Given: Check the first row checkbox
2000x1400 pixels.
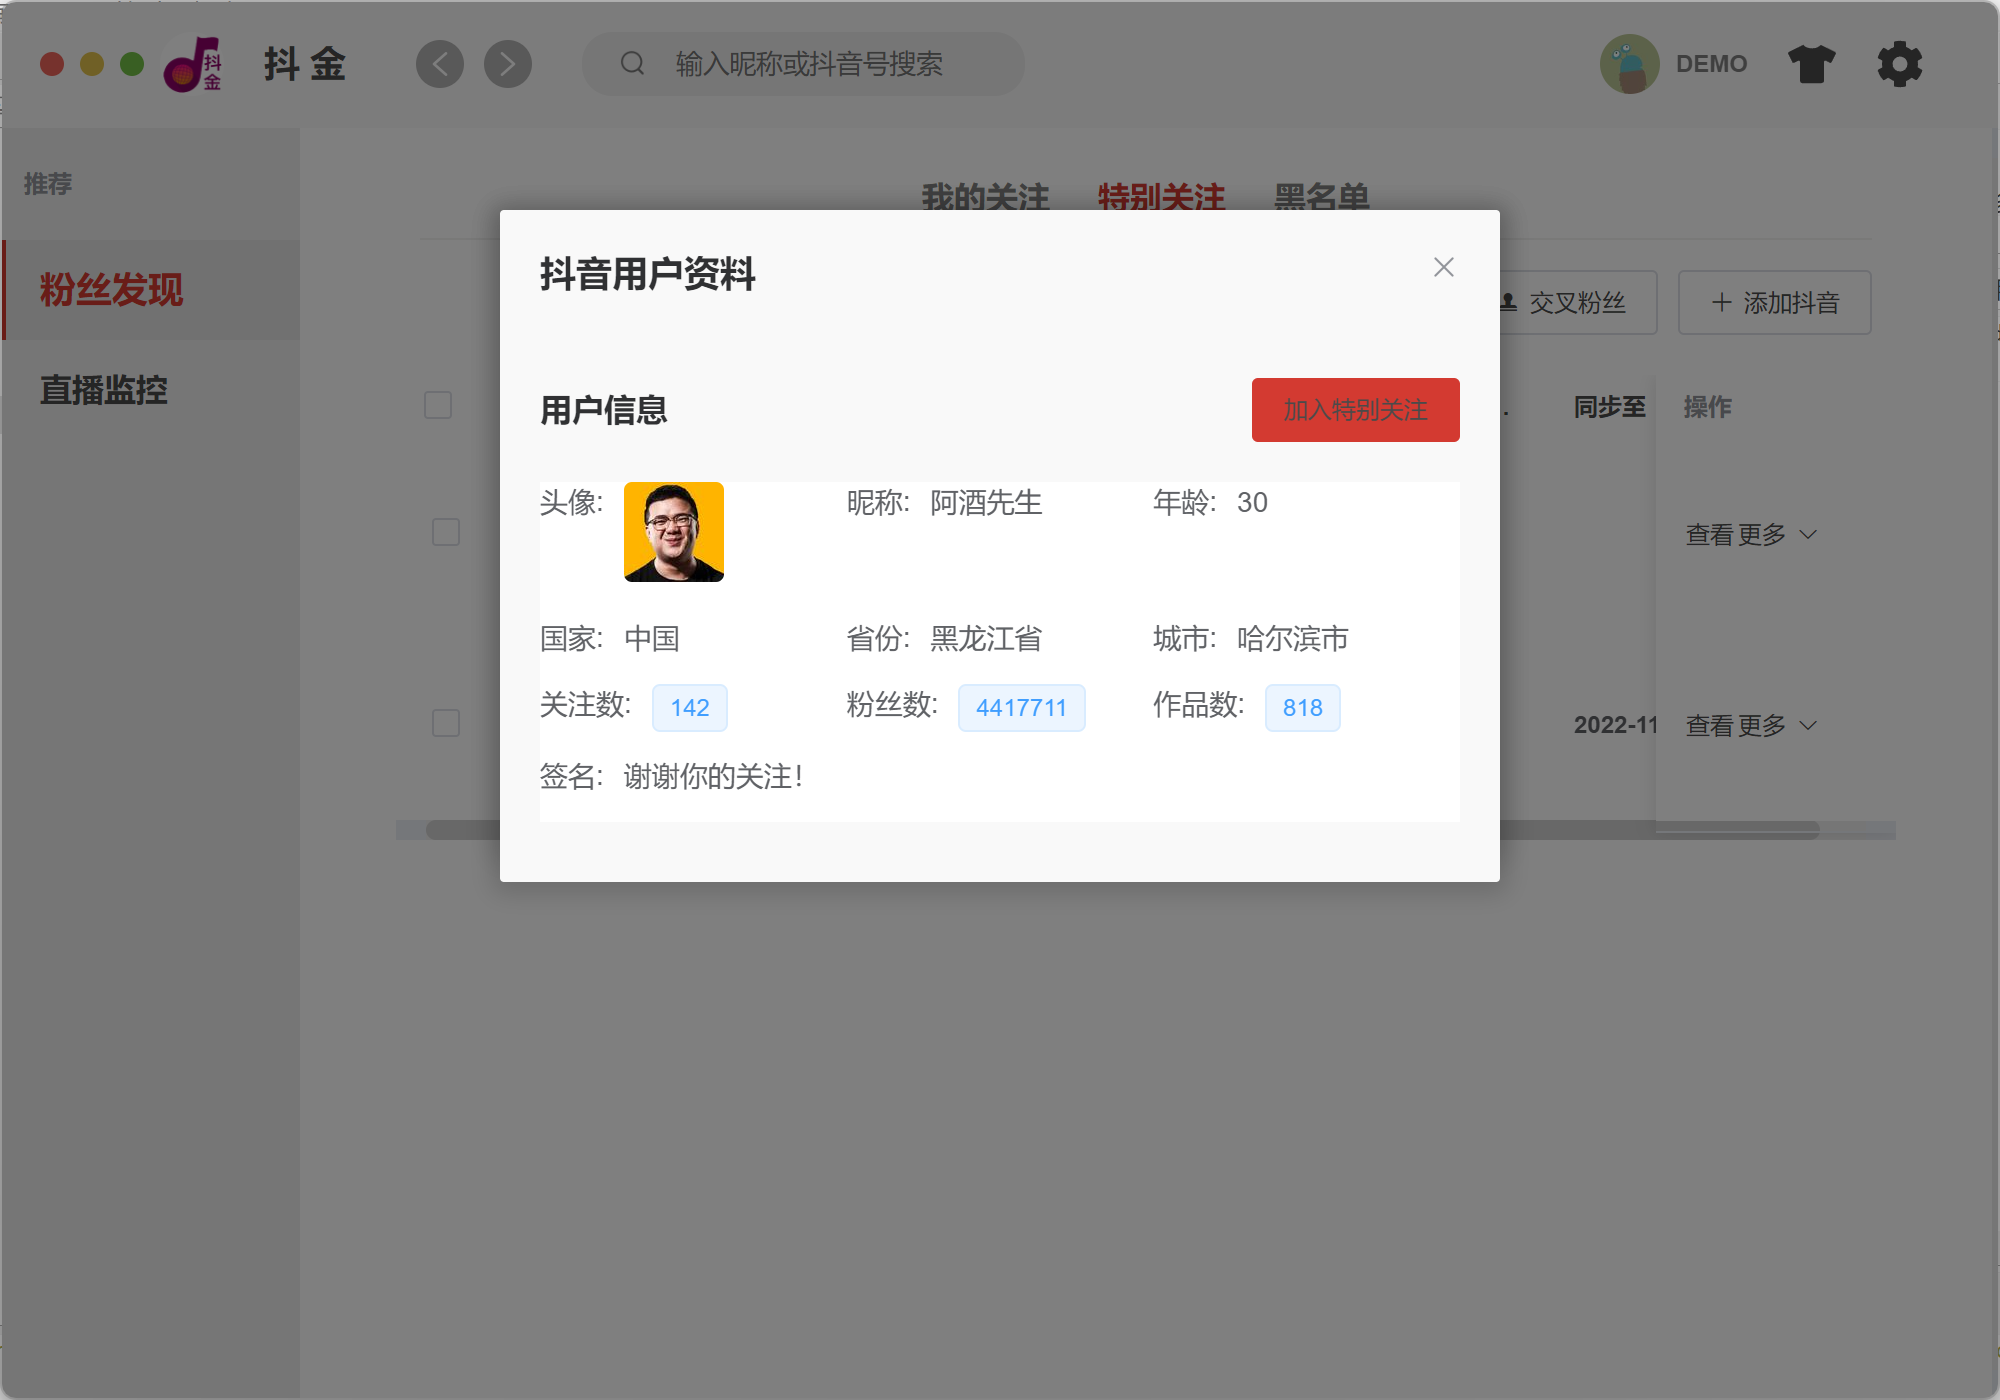Looking at the screenshot, I should point(446,532).
